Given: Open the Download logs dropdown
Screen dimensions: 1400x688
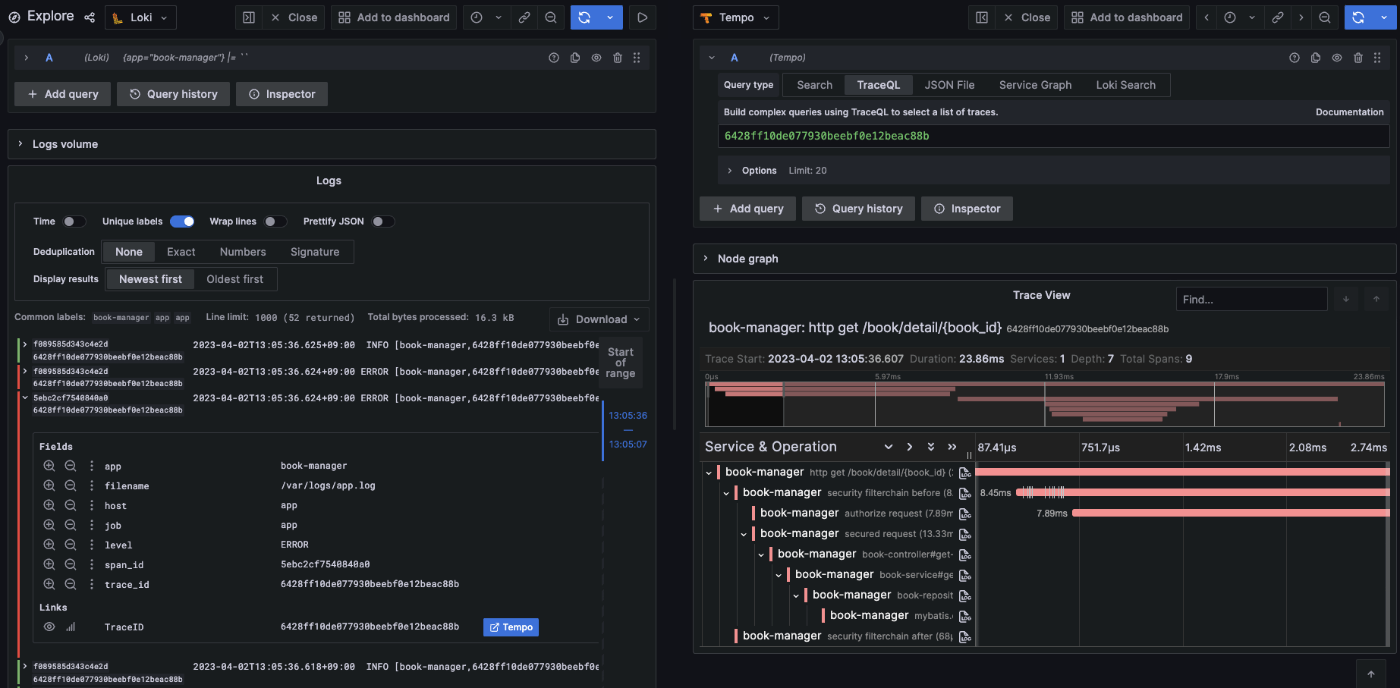Looking at the screenshot, I should (599, 319).
